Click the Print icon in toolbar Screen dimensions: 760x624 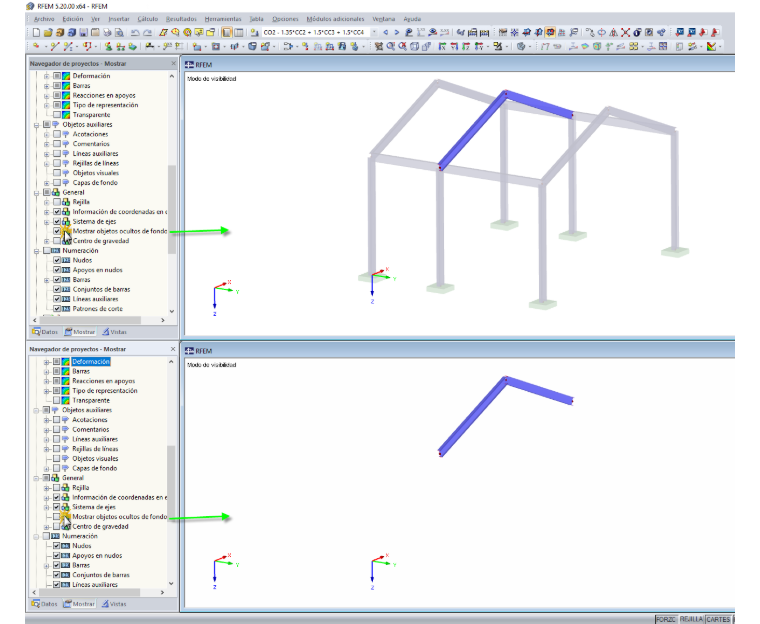click(x=107, y=32)
